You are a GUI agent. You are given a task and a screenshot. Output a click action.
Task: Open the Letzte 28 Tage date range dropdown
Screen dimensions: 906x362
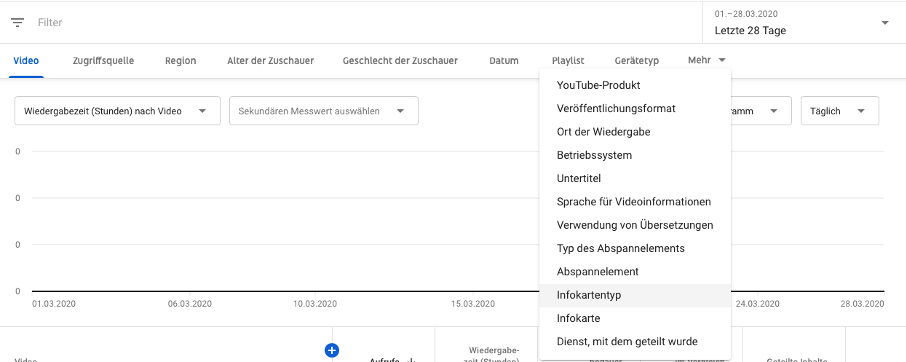[x=804, y=23]
